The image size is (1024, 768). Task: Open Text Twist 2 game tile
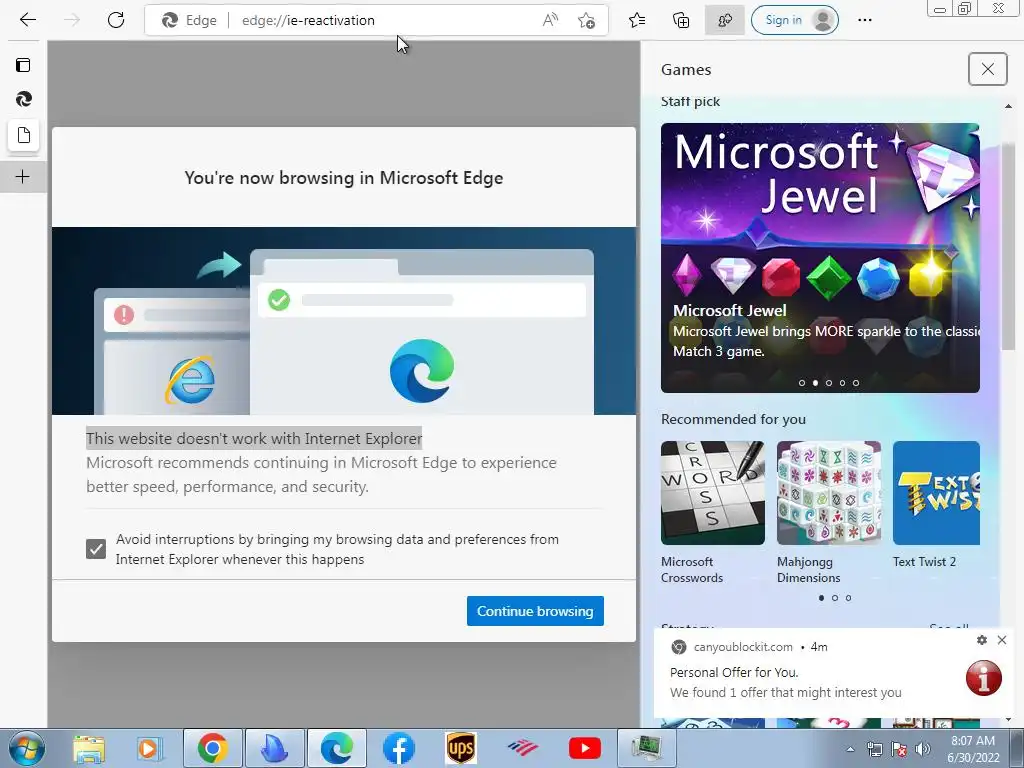tap(936, 505)
